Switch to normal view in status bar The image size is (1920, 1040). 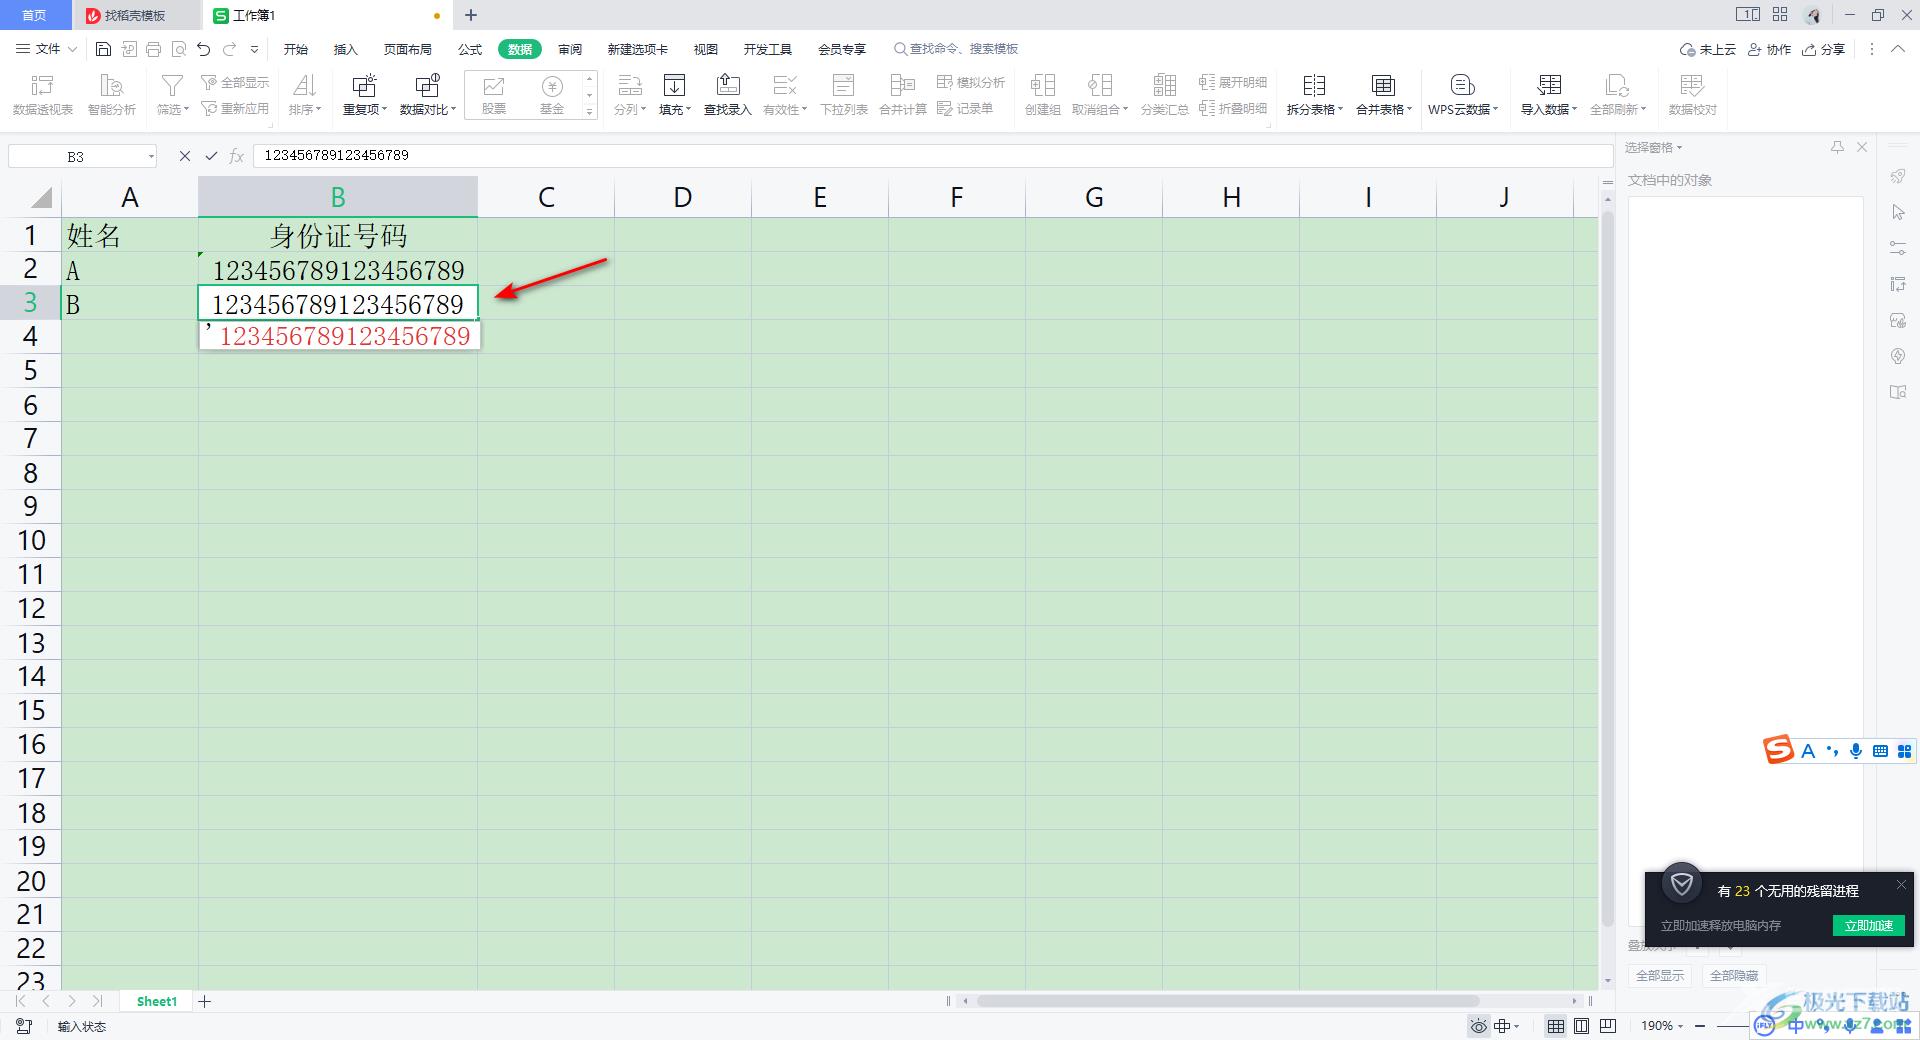point(1556,1026)
